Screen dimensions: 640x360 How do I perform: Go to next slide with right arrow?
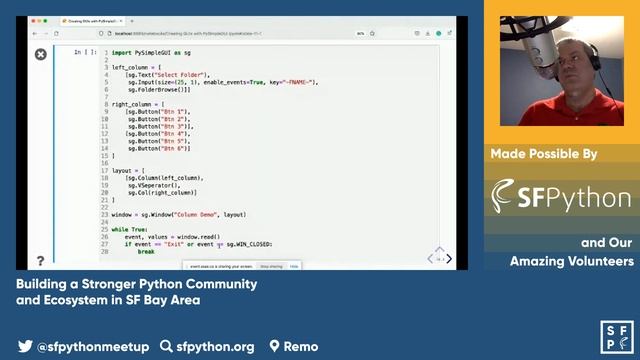(449, 259)
